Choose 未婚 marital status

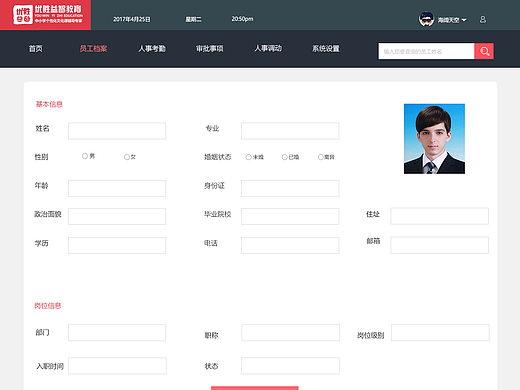249,157
